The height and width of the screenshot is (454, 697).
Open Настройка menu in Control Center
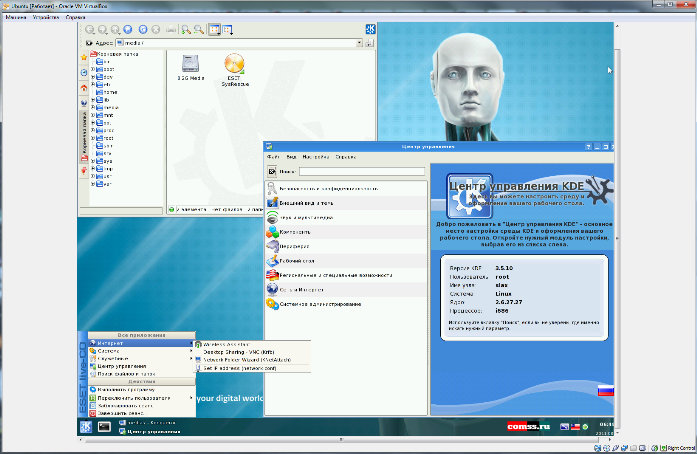pyautogui.click(x=316, y=157)
